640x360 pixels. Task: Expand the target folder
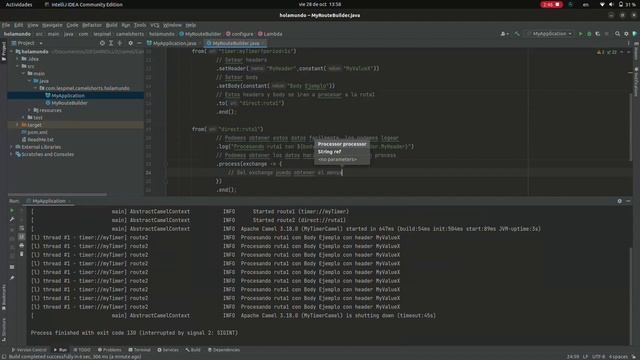click(x=18, y=125)
